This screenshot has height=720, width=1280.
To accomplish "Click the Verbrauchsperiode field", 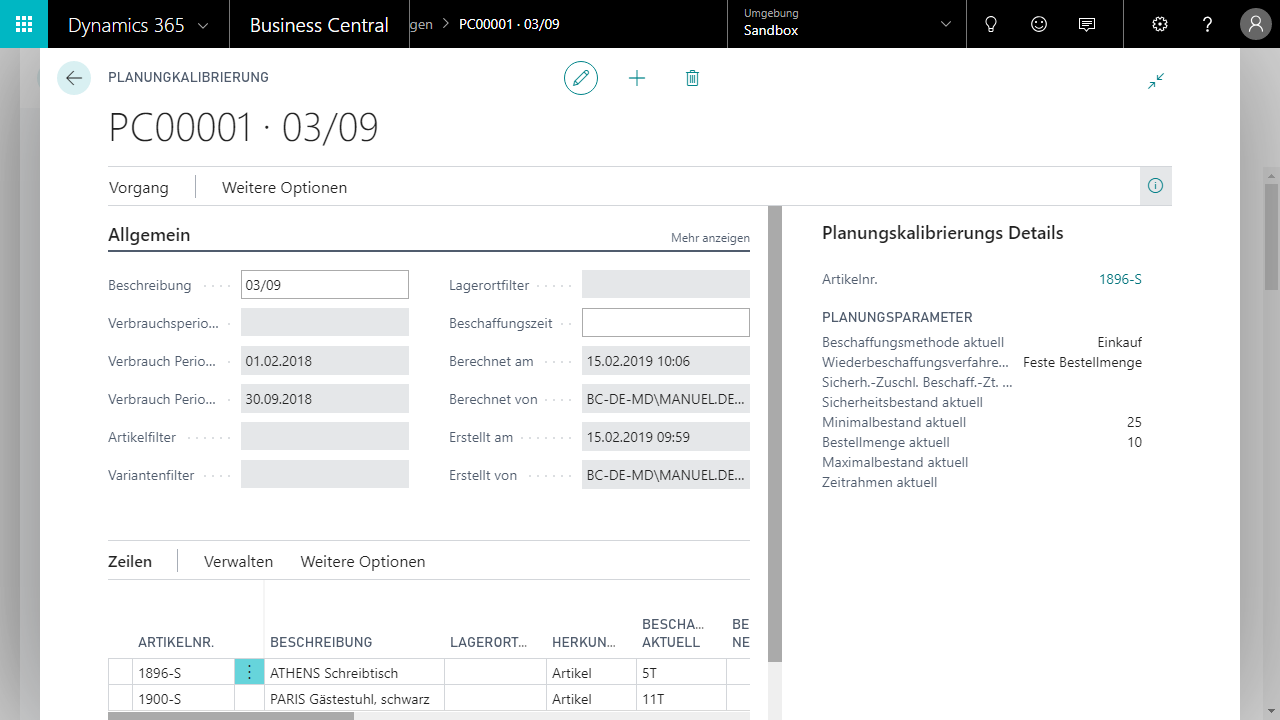I will (x=325, y=323).
